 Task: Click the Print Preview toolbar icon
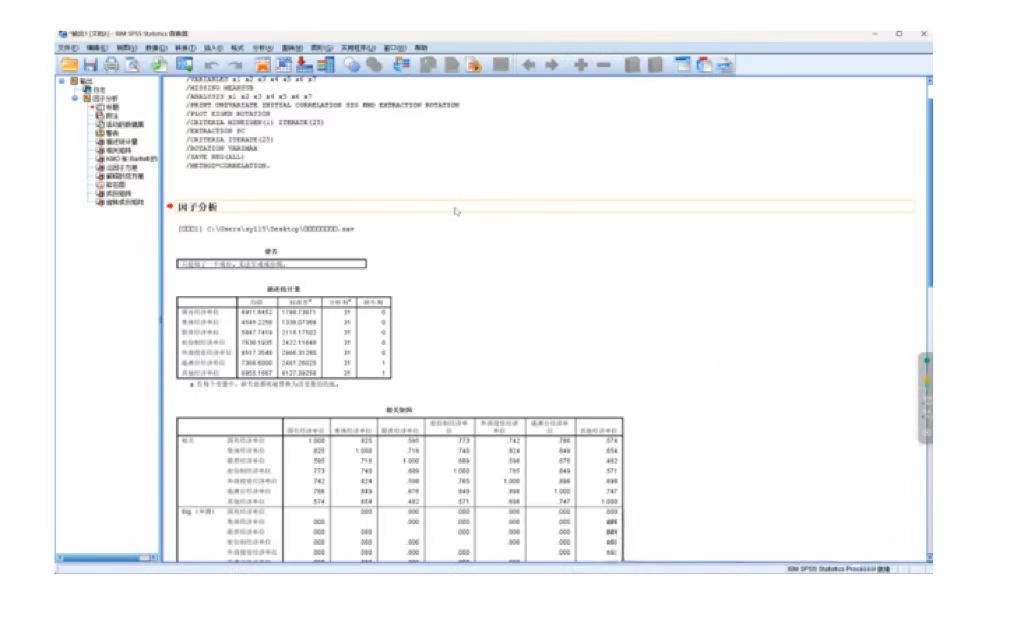pos(132,65)
